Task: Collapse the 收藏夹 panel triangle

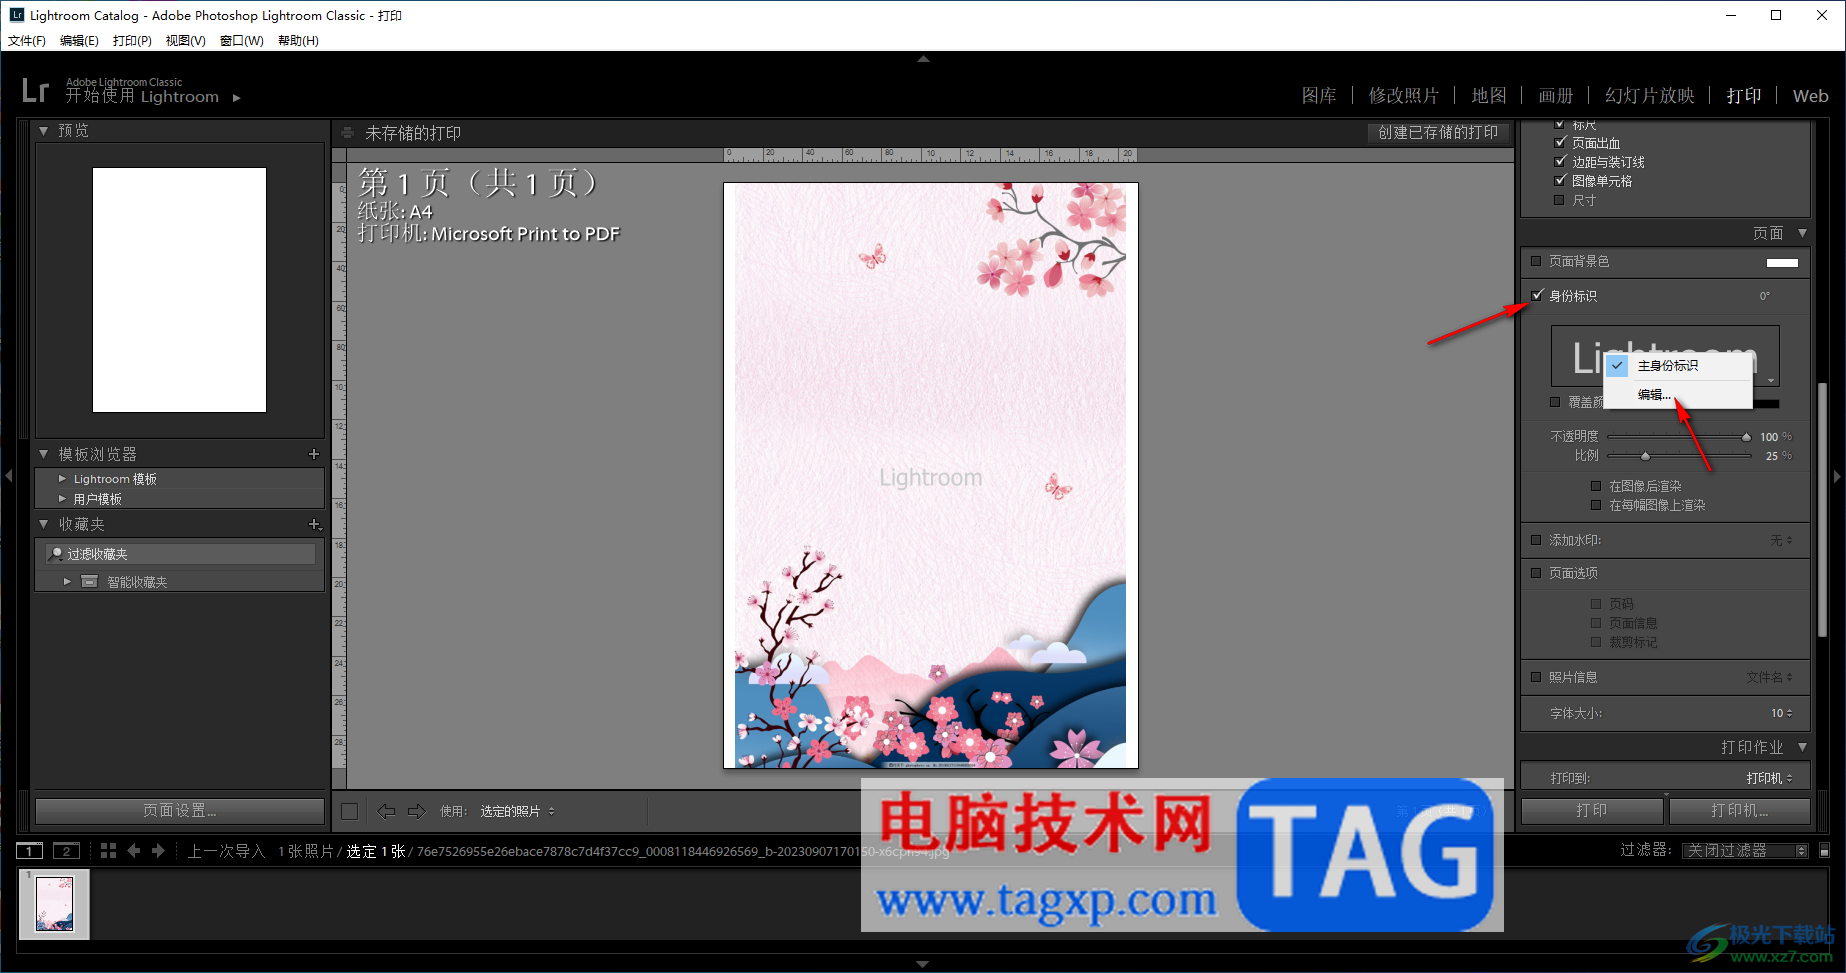Action: pyautogui.click(x=44, y=524)
